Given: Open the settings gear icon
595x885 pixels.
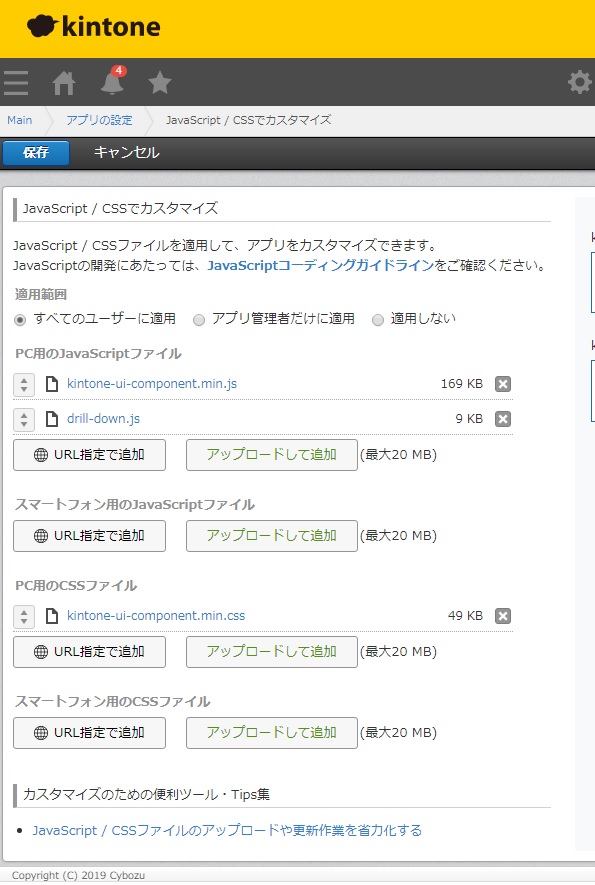Looking at the screenshot, I should [x=579, y=82].
